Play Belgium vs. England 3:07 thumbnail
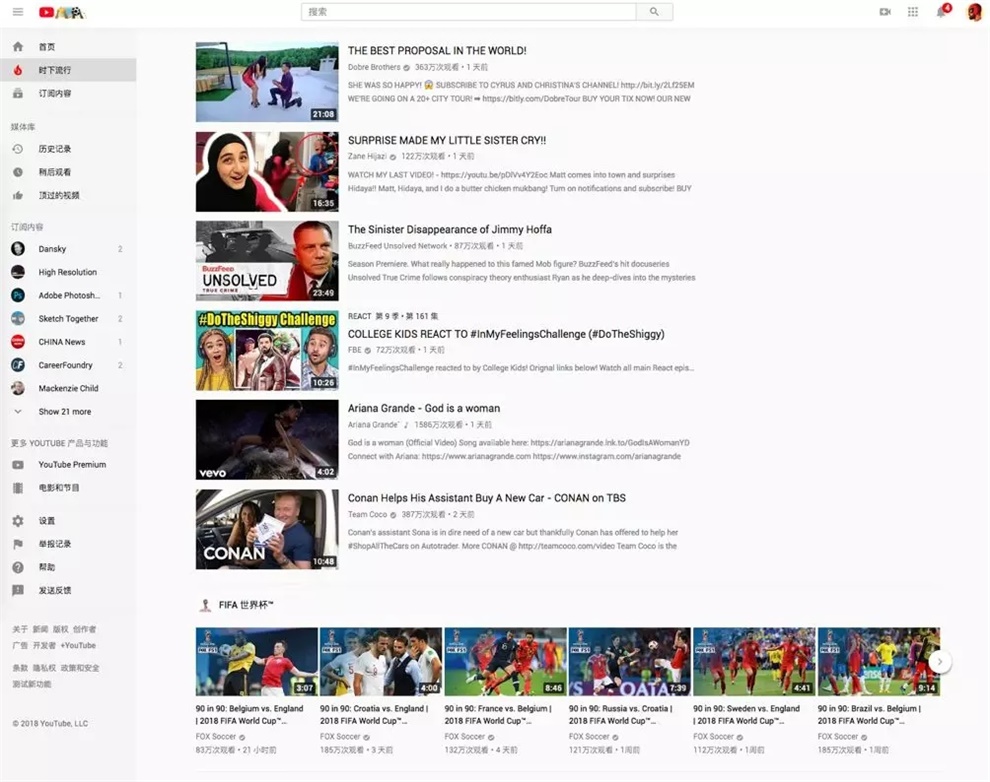990x782 pixels. pos(256,661)
